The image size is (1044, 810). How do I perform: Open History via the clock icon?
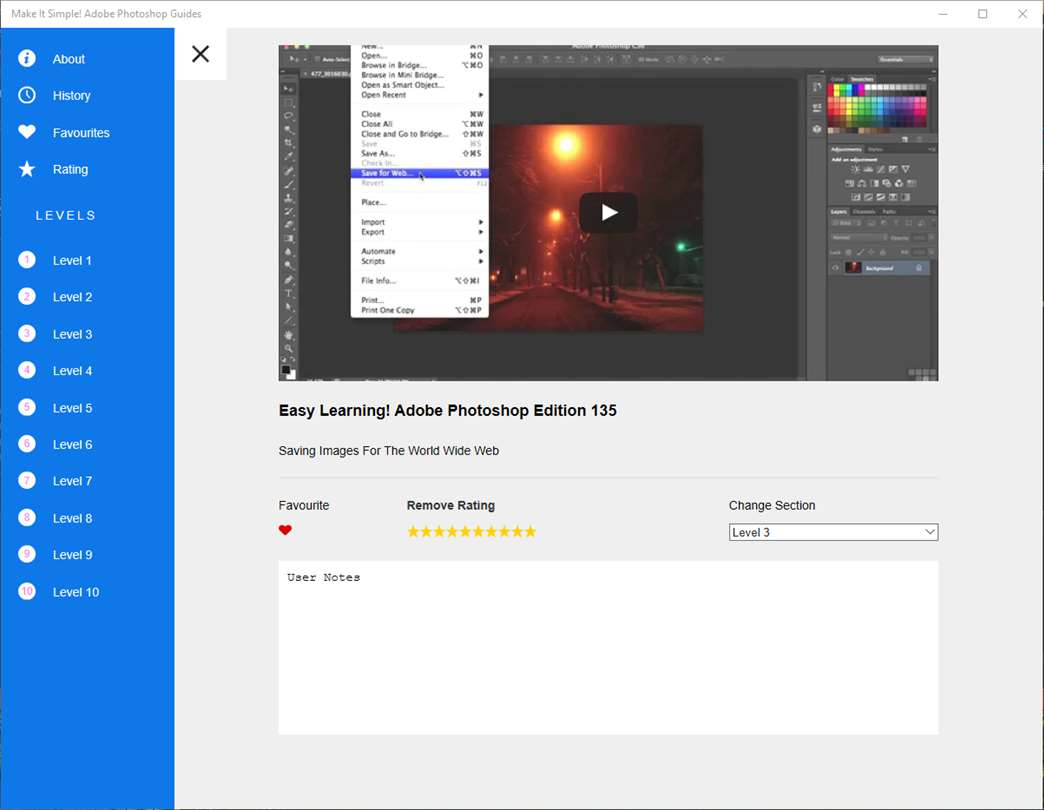pos(27,95)
